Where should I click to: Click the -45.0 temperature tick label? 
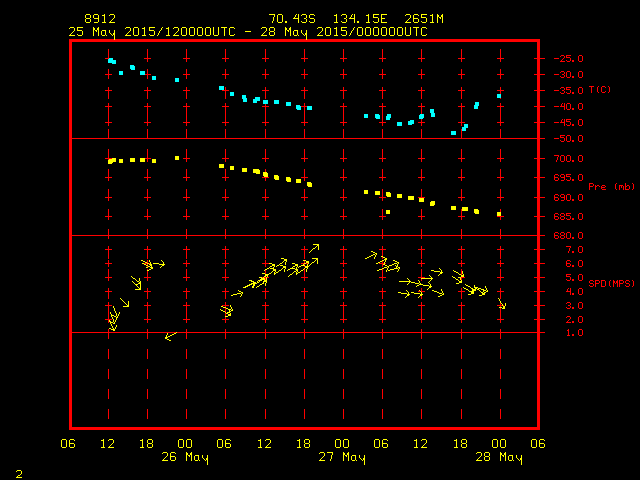(569, 122)
